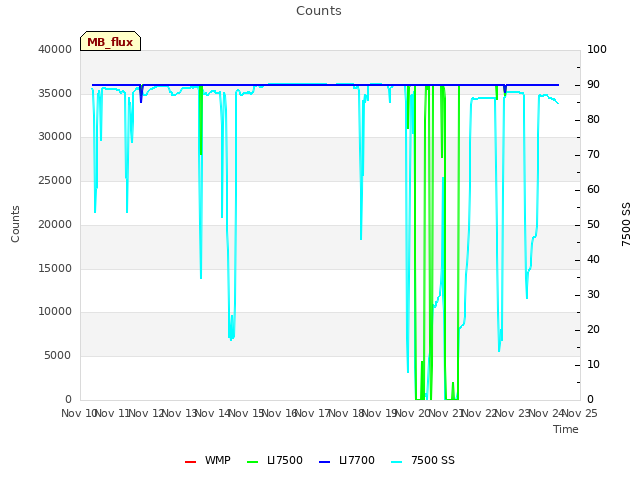This screenshot has width=640, height=480.
Task: Toggle the LI7500 series in the legend
Action: (x=275, y=460)
